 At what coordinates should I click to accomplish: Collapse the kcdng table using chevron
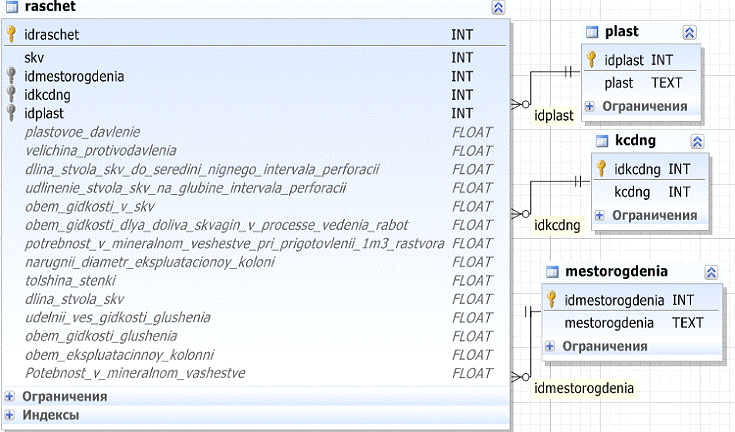click(698, 141)
